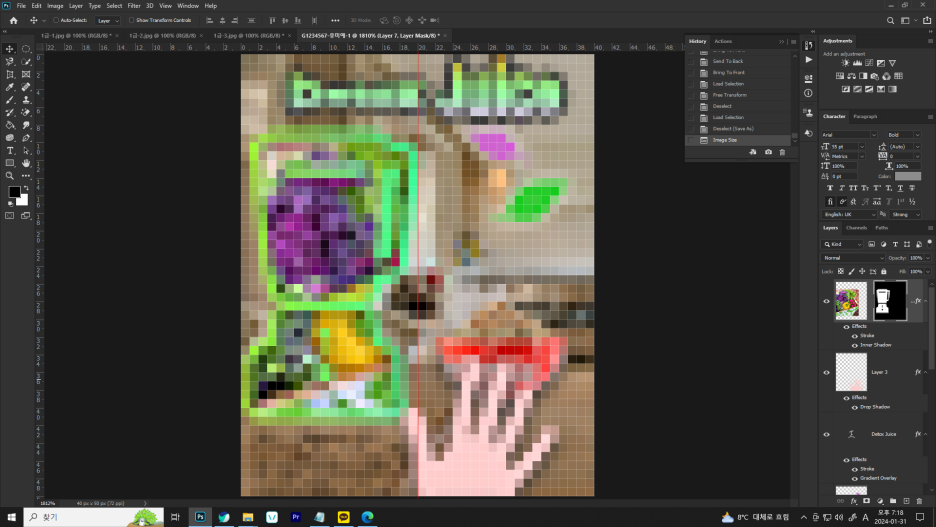
Task: Open Search icon in options bar
Action: (x=890, y=20)
